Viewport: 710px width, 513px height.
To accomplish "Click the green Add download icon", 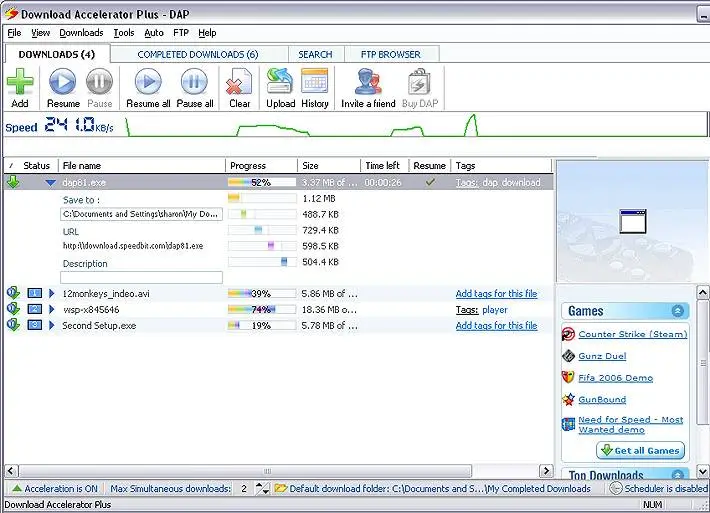I will click(20, 83).
